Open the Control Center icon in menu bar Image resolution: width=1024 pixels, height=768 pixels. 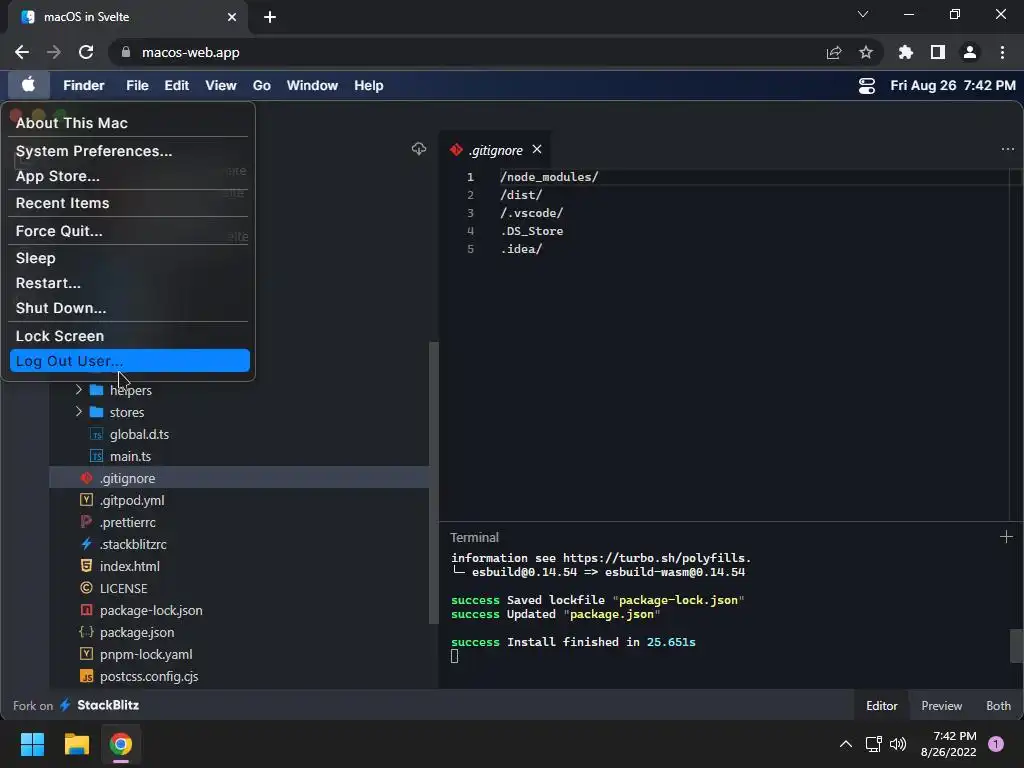[x=867, y=86]
